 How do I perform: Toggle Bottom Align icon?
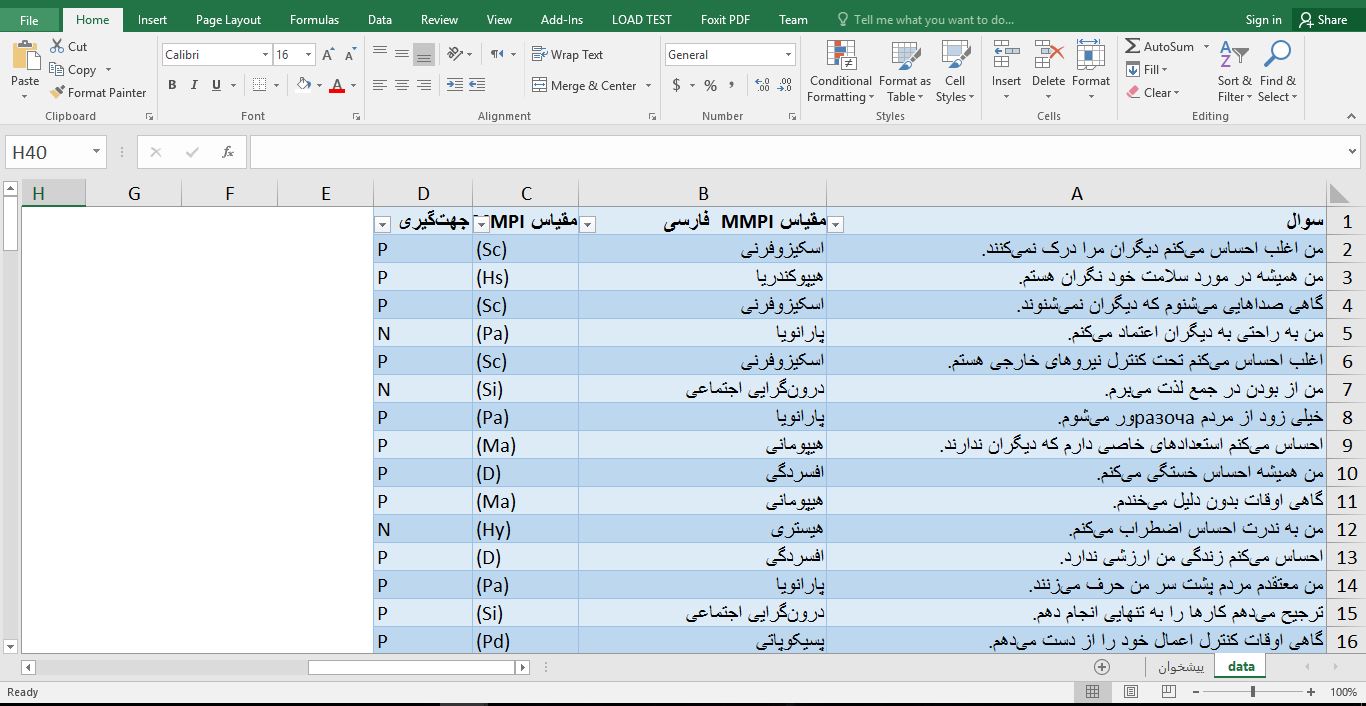(423, 54)
